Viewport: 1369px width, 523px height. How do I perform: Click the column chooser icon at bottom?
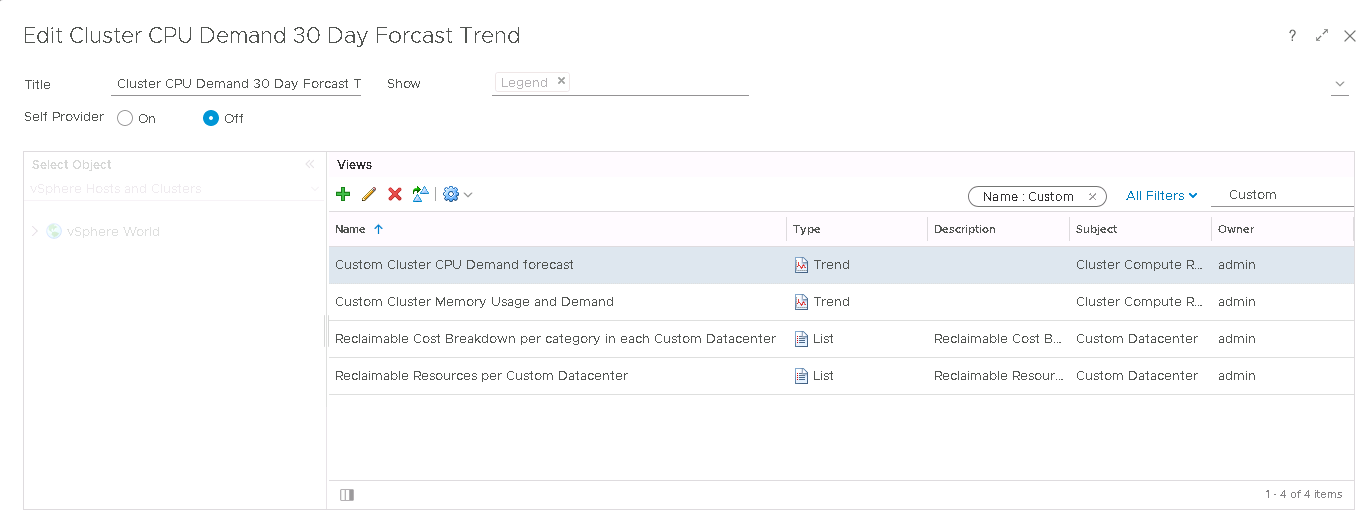[347, 495]
